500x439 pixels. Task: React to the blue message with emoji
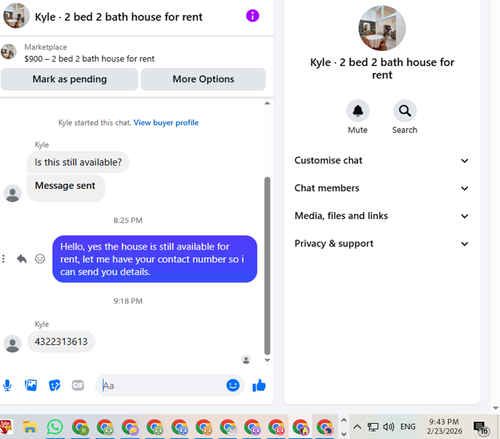tap(40, 259)
